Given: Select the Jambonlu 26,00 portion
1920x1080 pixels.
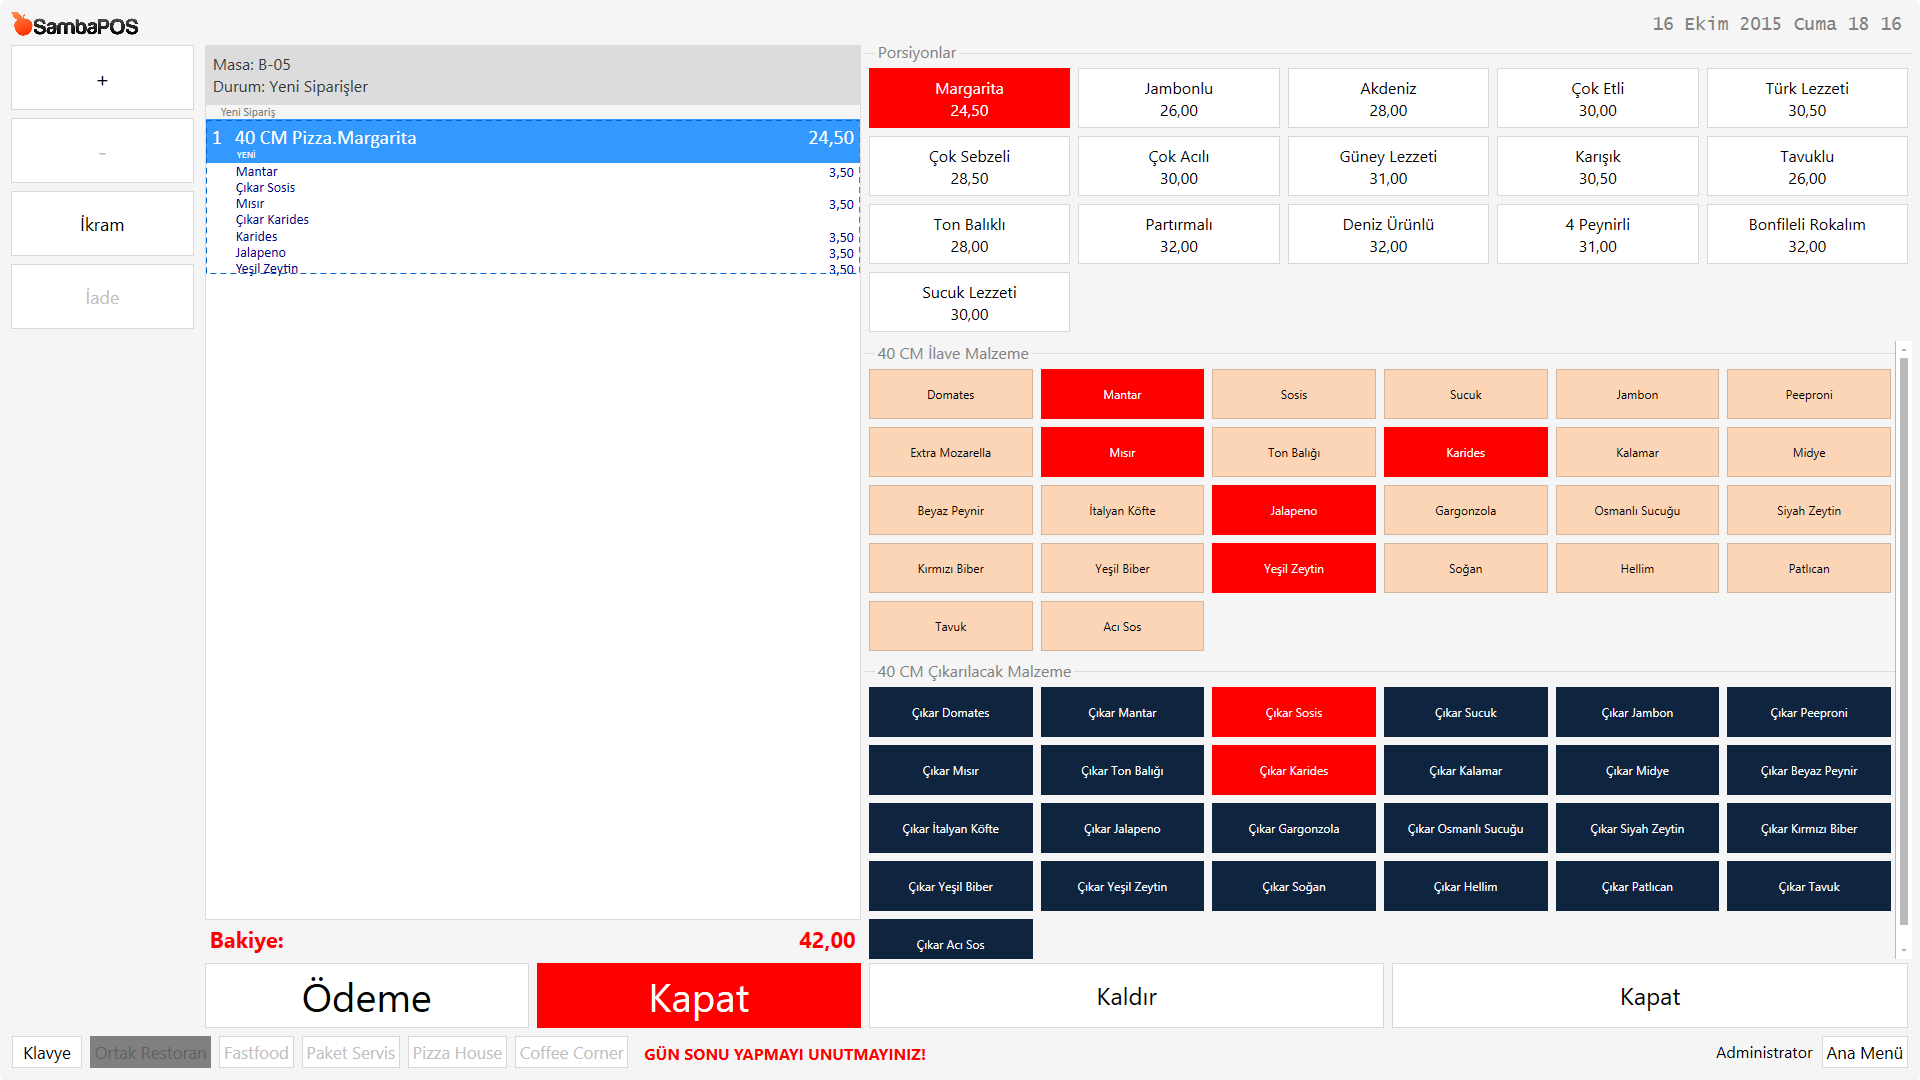Looking at the screenshot, I should coord(1178,98).
